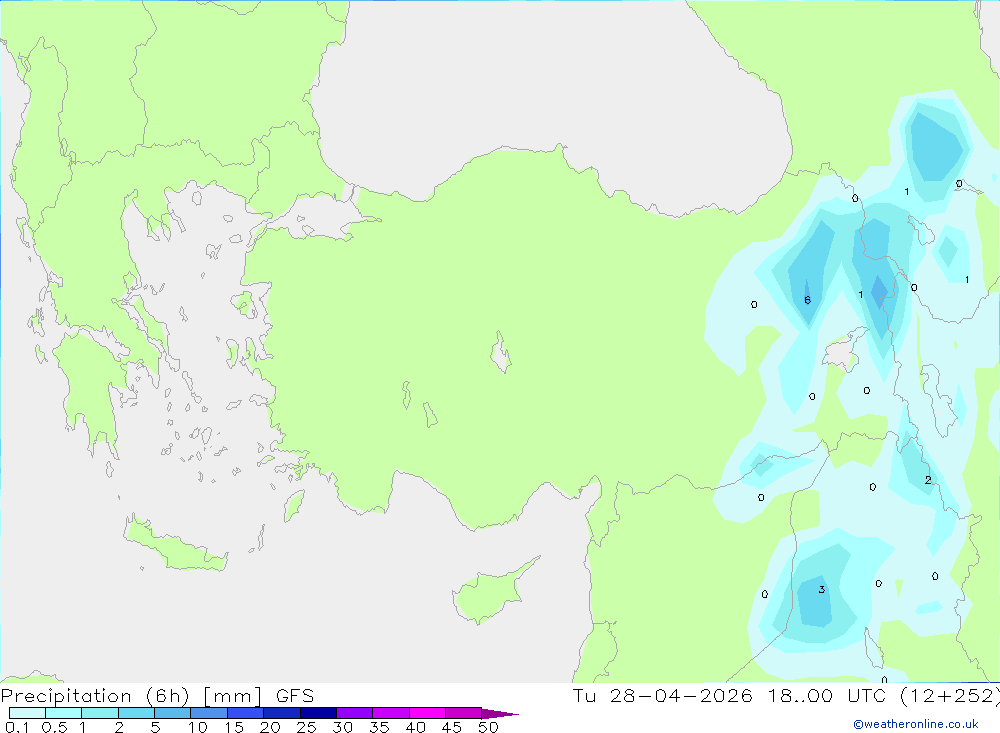Viewport: 1000px width, 733px height.
Task: Click legend label '25'
Action: [306, 727]
